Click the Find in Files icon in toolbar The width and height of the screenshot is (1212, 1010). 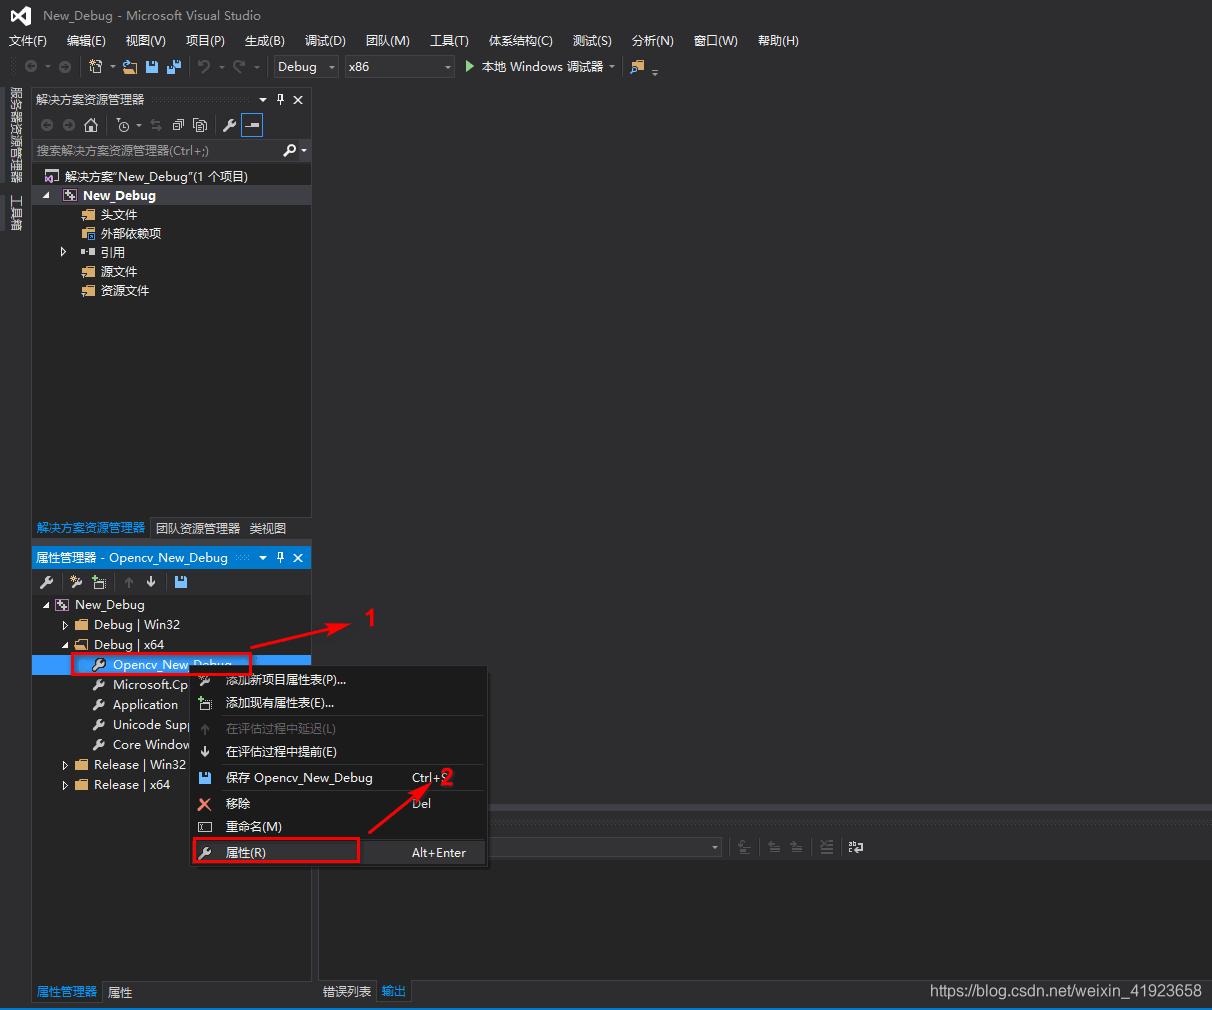click(637, 67)
